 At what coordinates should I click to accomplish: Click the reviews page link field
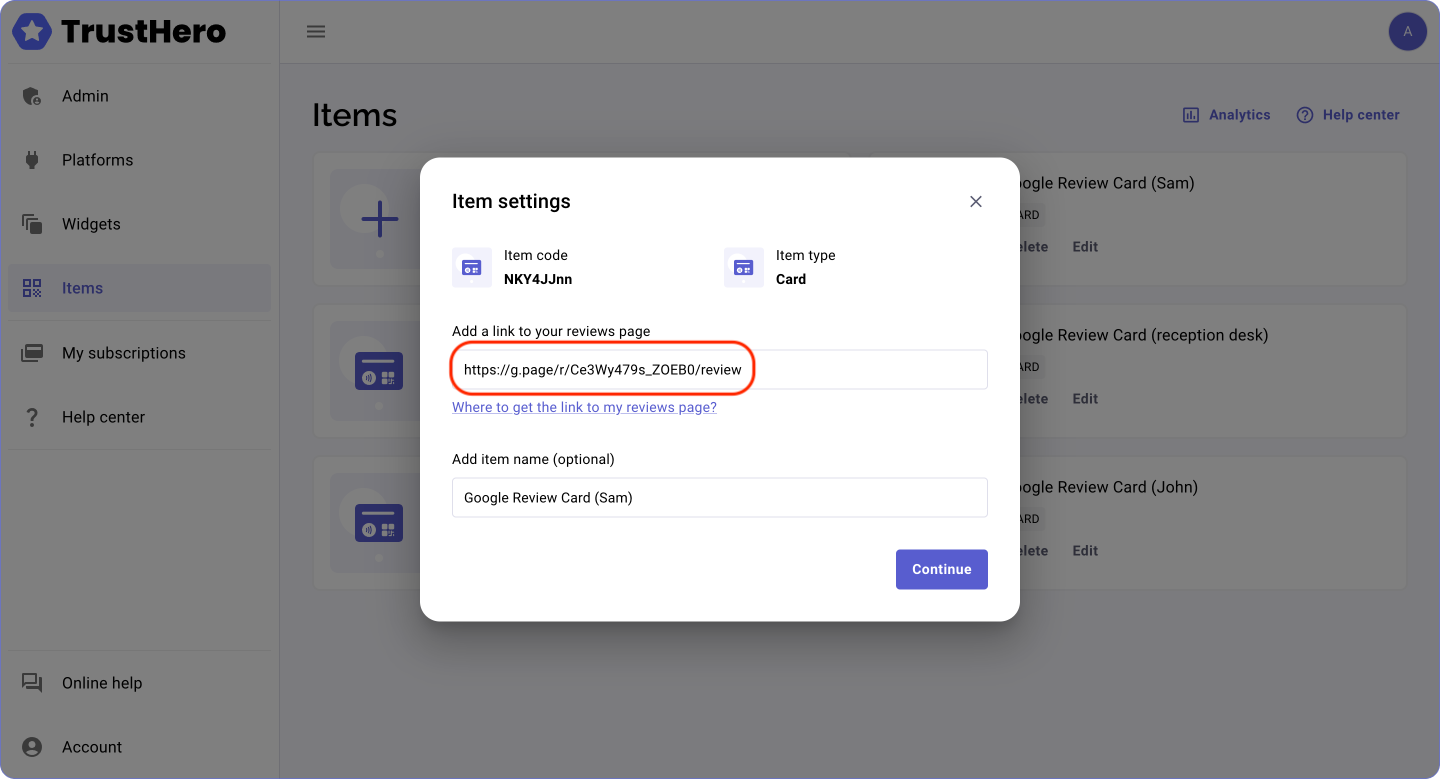pos(719,369)
